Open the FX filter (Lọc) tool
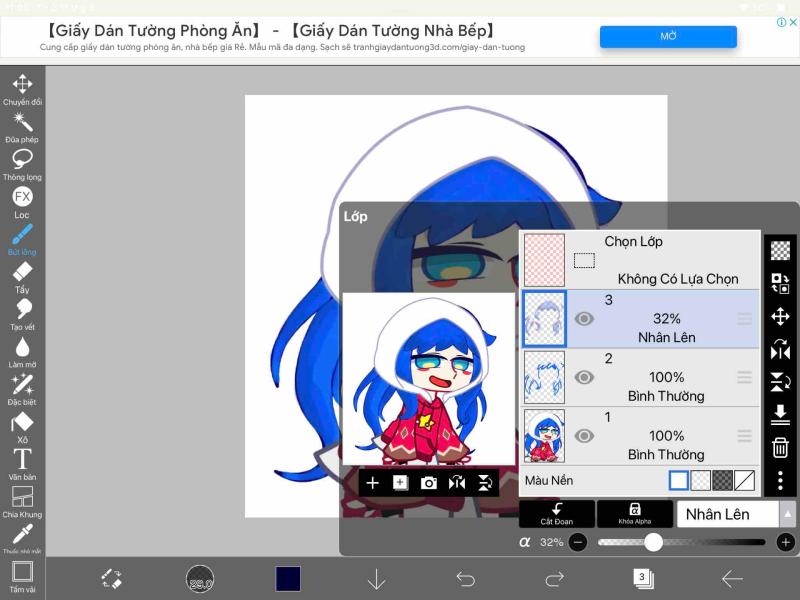This screenshot has height=600, width=800. click(x=22, y=197)
